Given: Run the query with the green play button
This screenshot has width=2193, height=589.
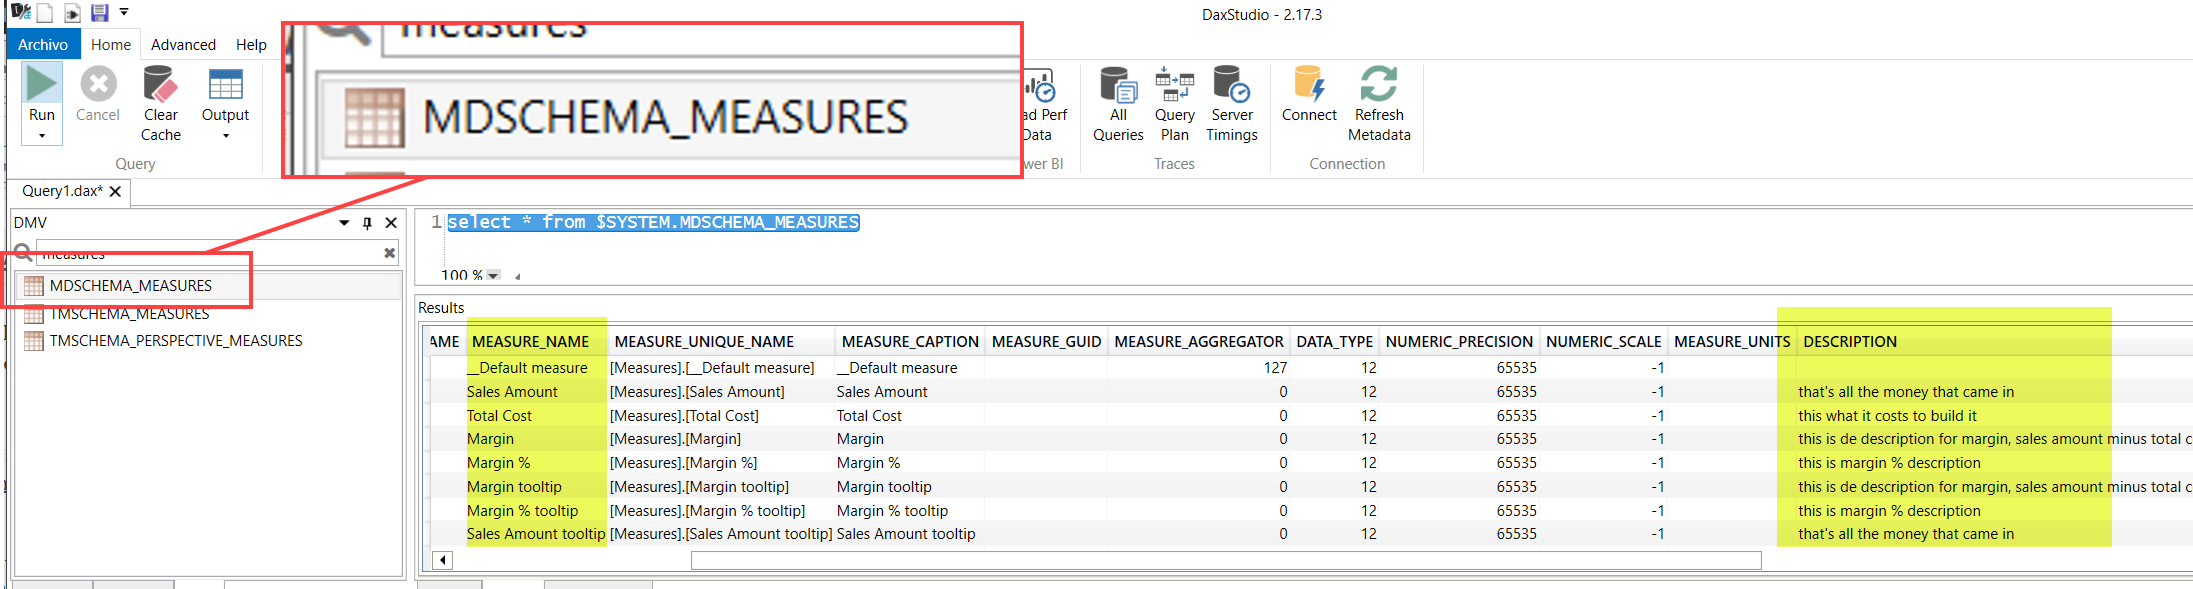Looking at the screenshot, I should pos(42,84).
